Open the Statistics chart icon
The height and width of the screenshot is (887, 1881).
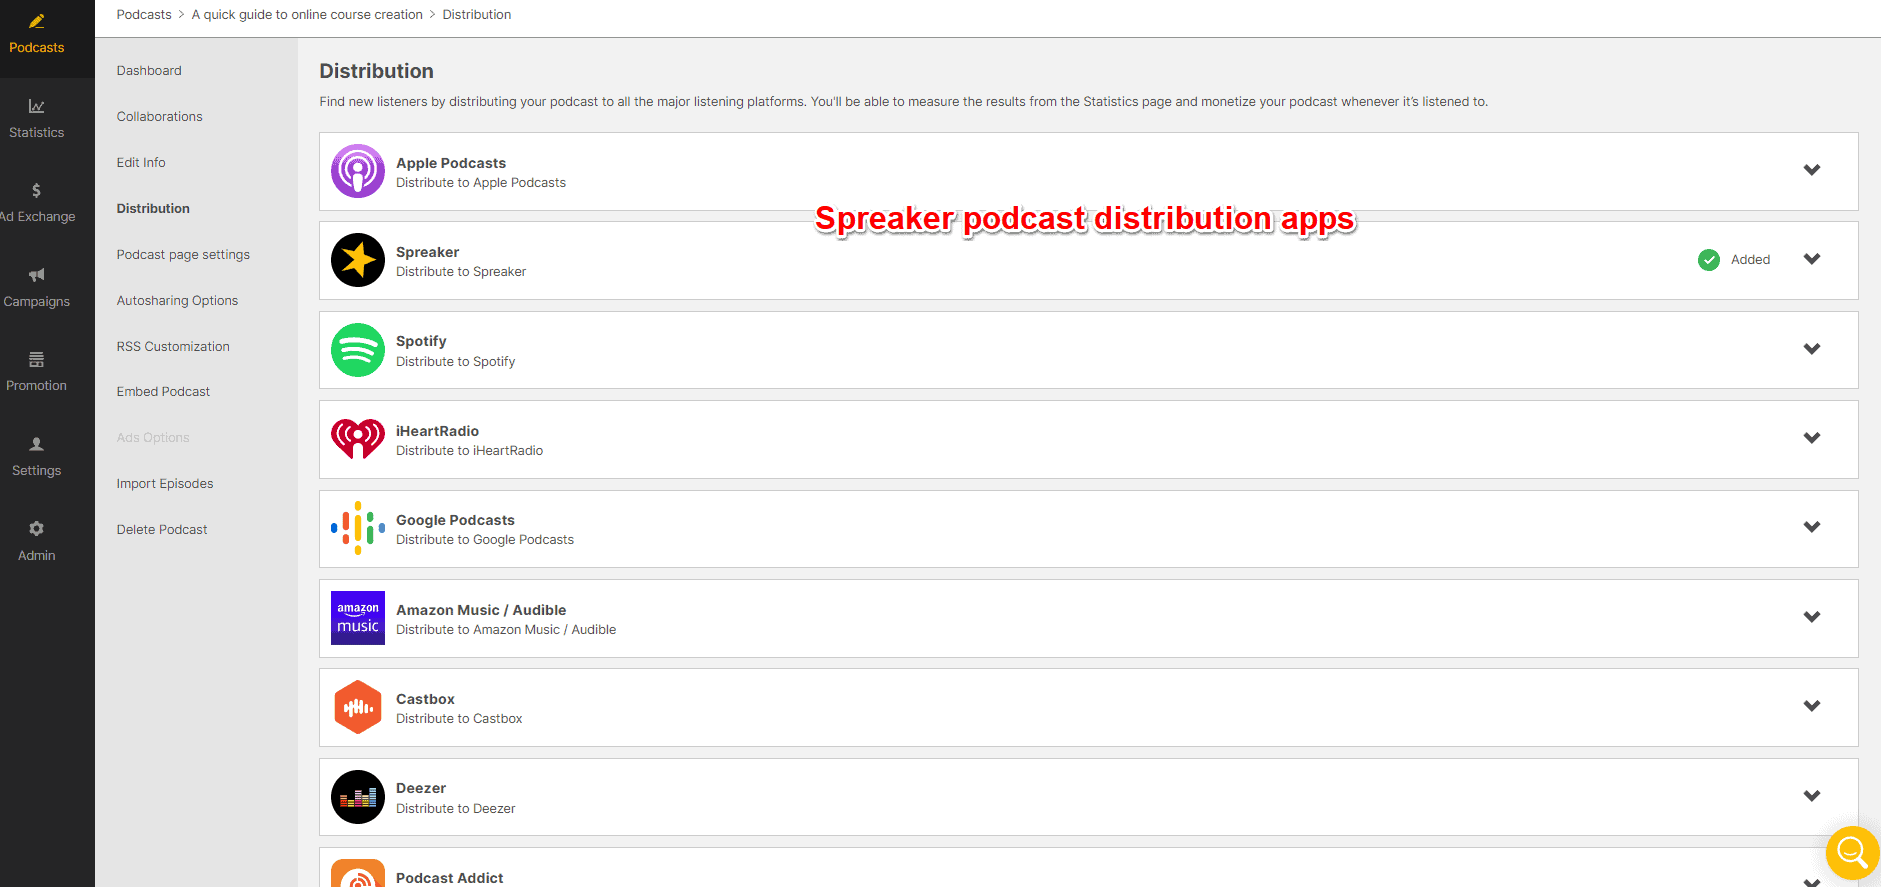(37, 106)
